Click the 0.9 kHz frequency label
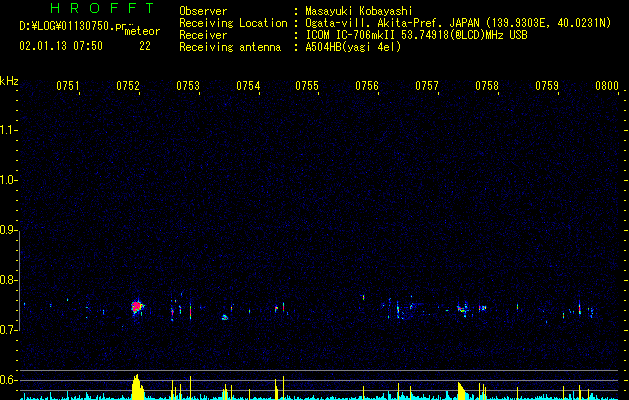Viewport: 629px width, 400px height. point(8,230)
